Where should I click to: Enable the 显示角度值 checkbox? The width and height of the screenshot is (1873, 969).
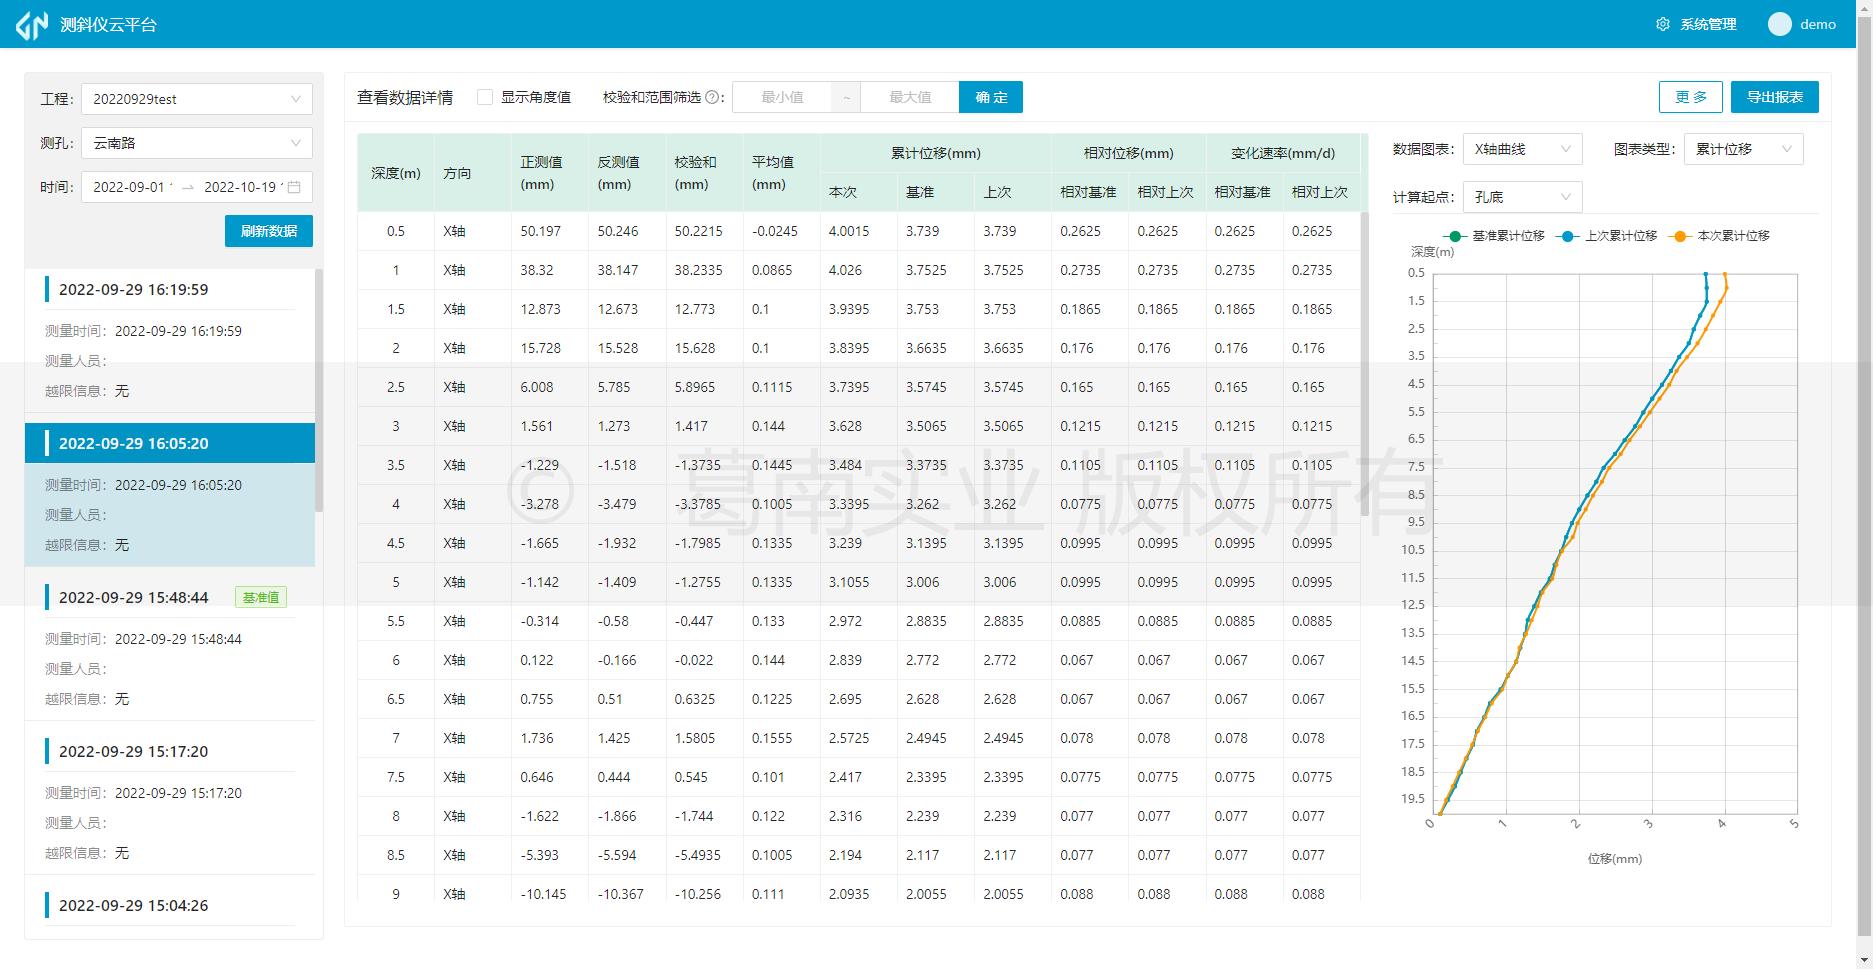(x=485, y=97)
